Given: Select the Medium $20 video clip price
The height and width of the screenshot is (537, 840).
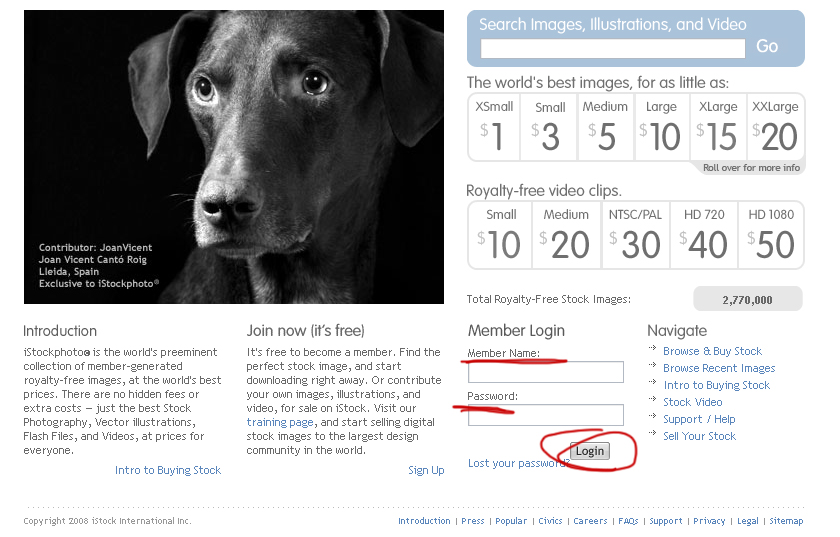Looking at the screenshot, I should 566,235.
